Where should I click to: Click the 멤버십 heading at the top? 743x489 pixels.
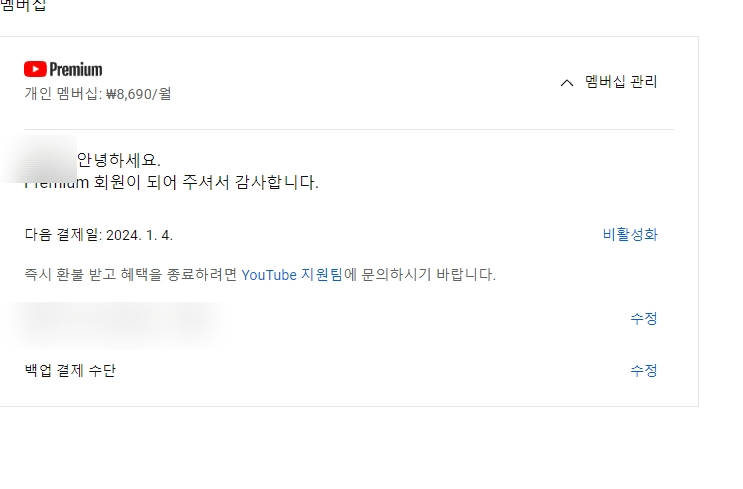23,6
